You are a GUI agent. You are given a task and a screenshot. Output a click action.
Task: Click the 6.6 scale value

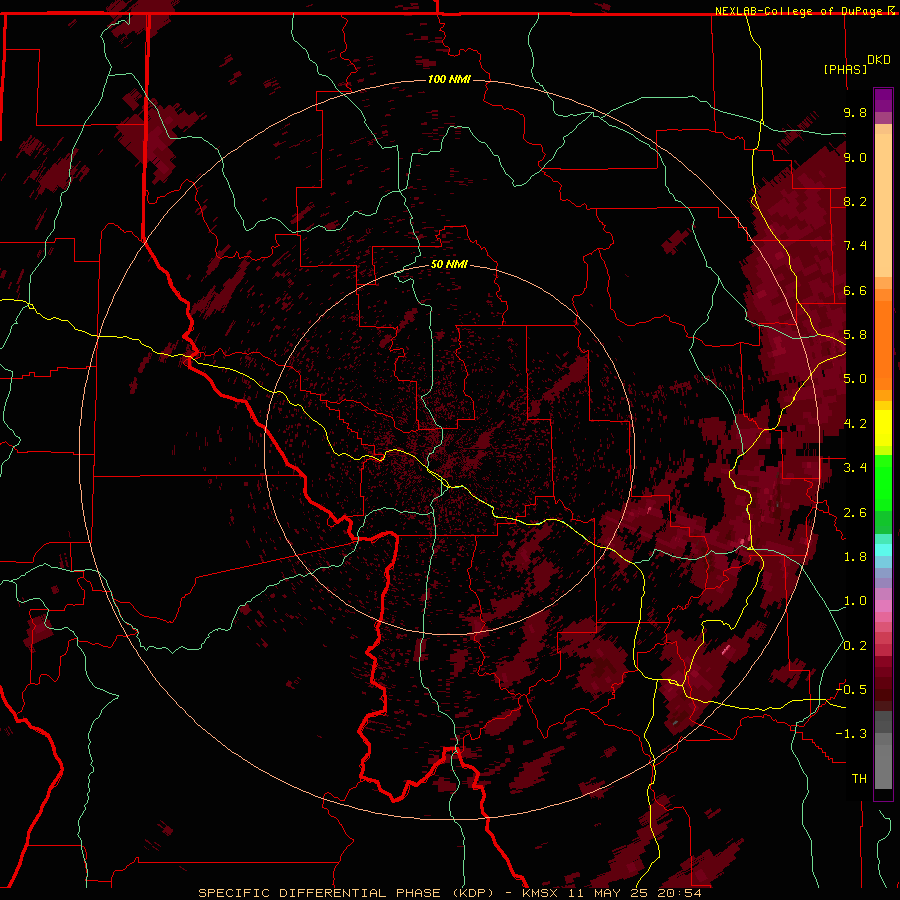(855, 290)
